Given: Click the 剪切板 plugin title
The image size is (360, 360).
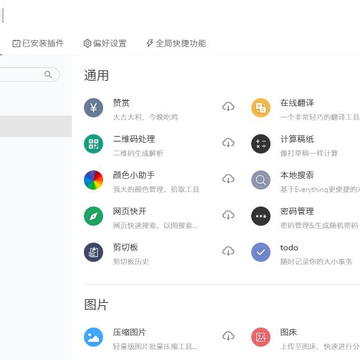Looking at the screenshot, I should (125, 247).
